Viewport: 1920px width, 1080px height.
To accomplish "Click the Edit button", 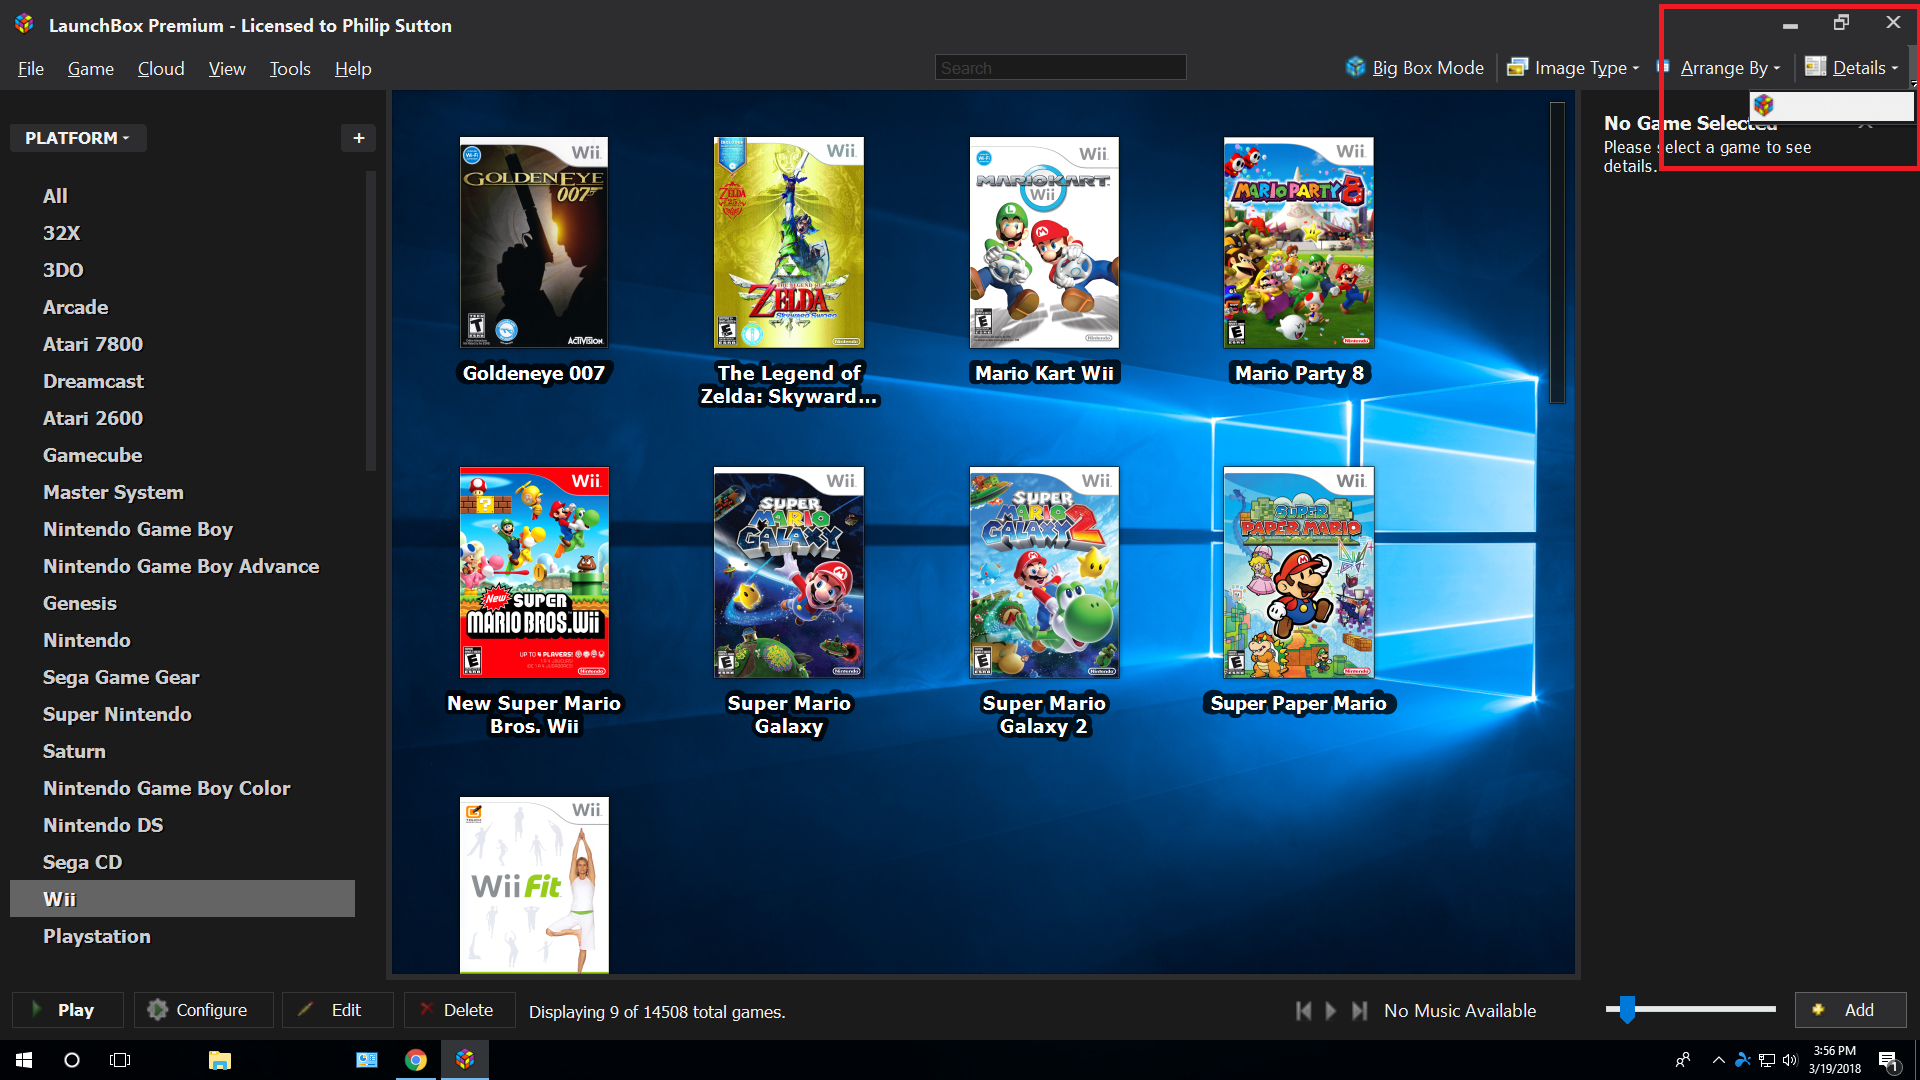I will [x=338, y=1010].
